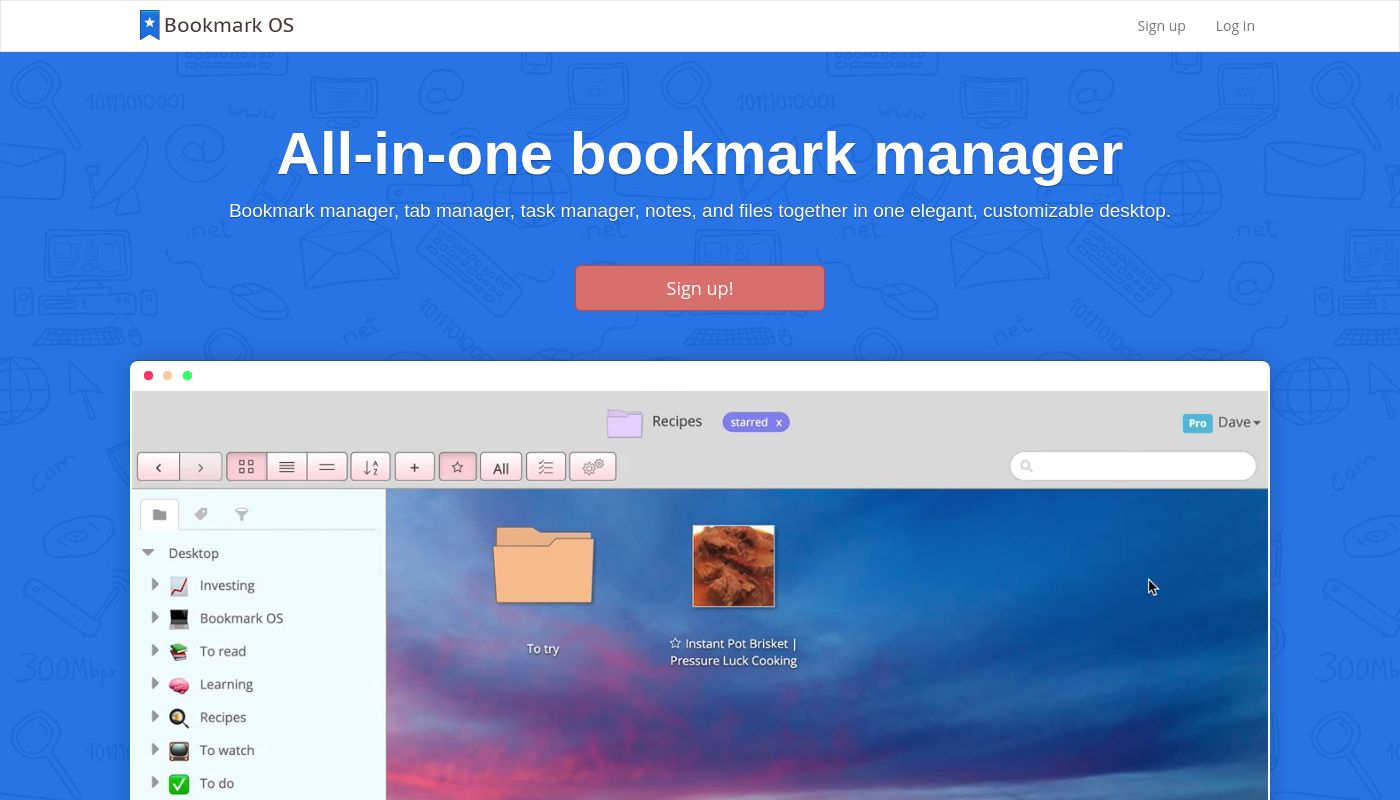Click the brain icon for Learning

179,685
